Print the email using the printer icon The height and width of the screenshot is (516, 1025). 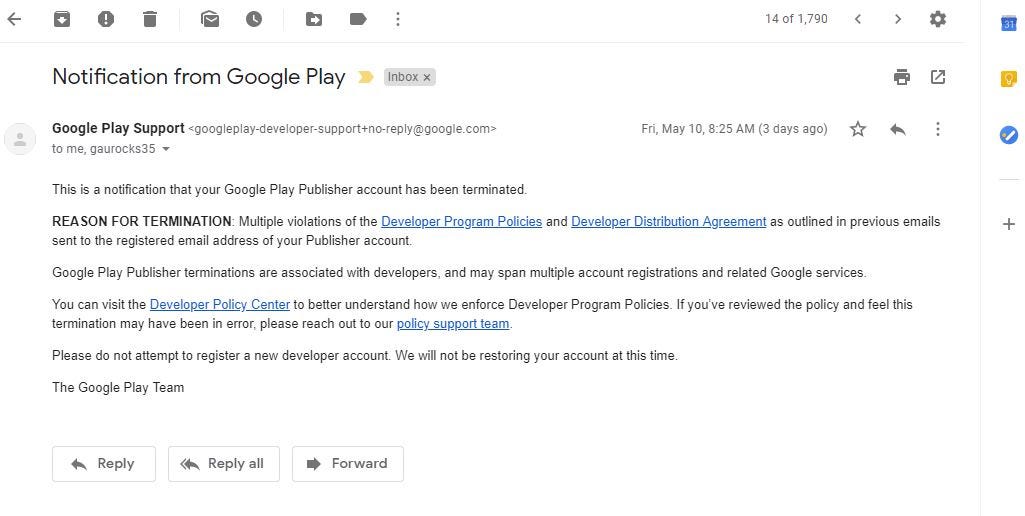click(x=902, y=77)
